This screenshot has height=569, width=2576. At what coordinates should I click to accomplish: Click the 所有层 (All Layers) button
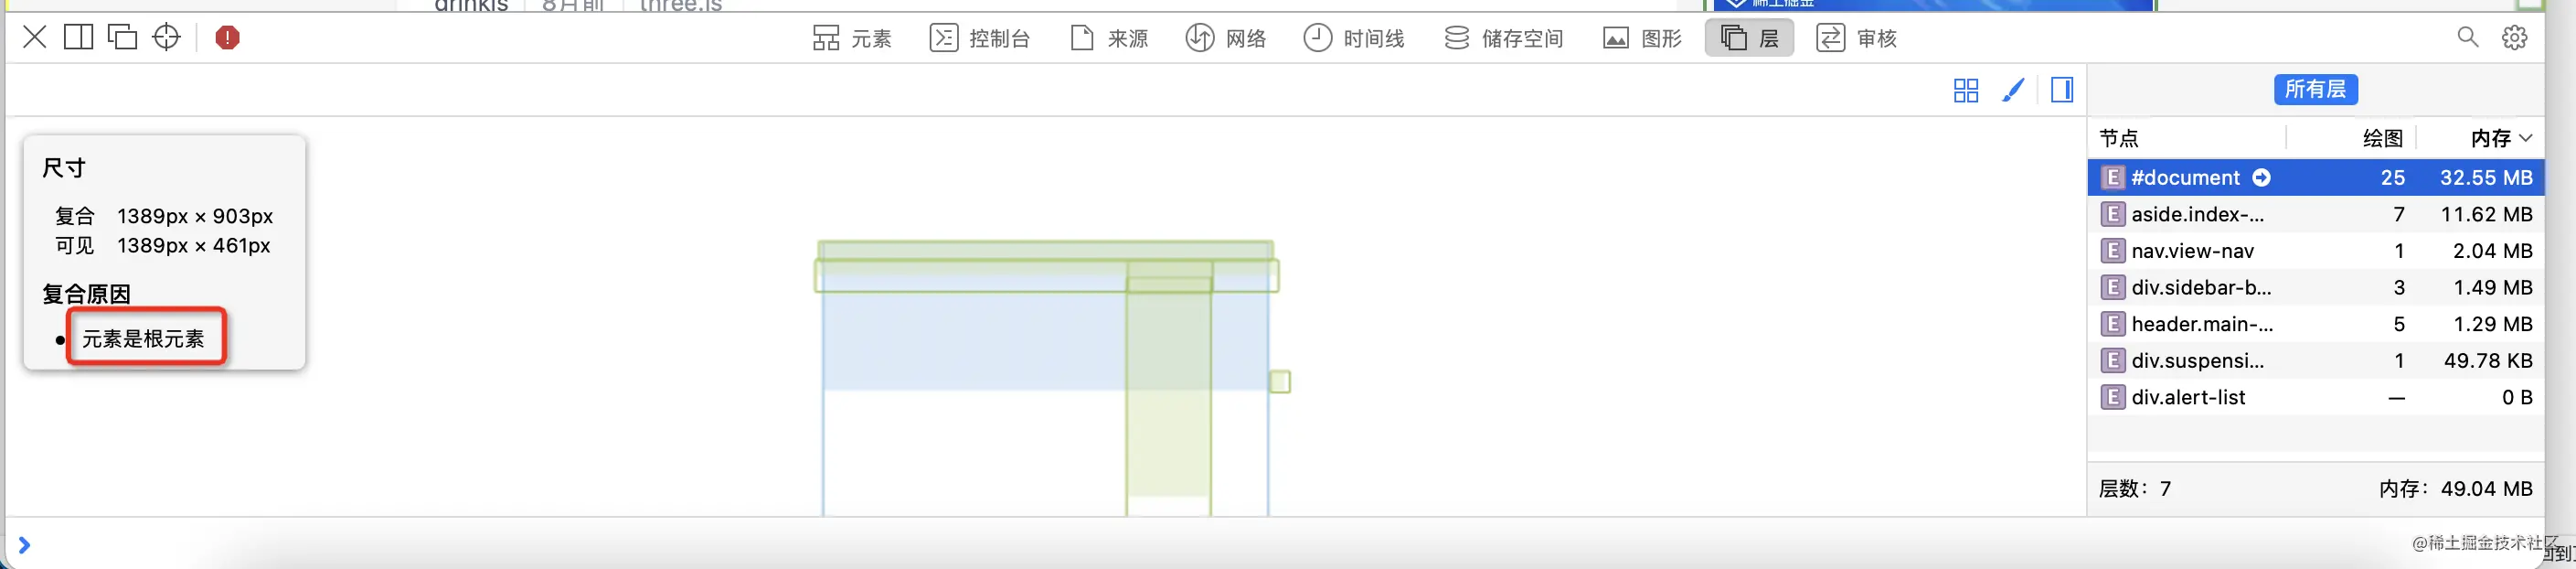tap(2315, 89)
